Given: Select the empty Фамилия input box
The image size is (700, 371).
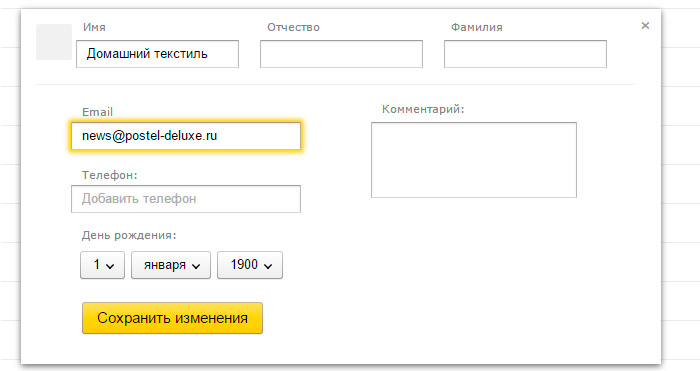Looking at the screenshot, I should (525, 54).
